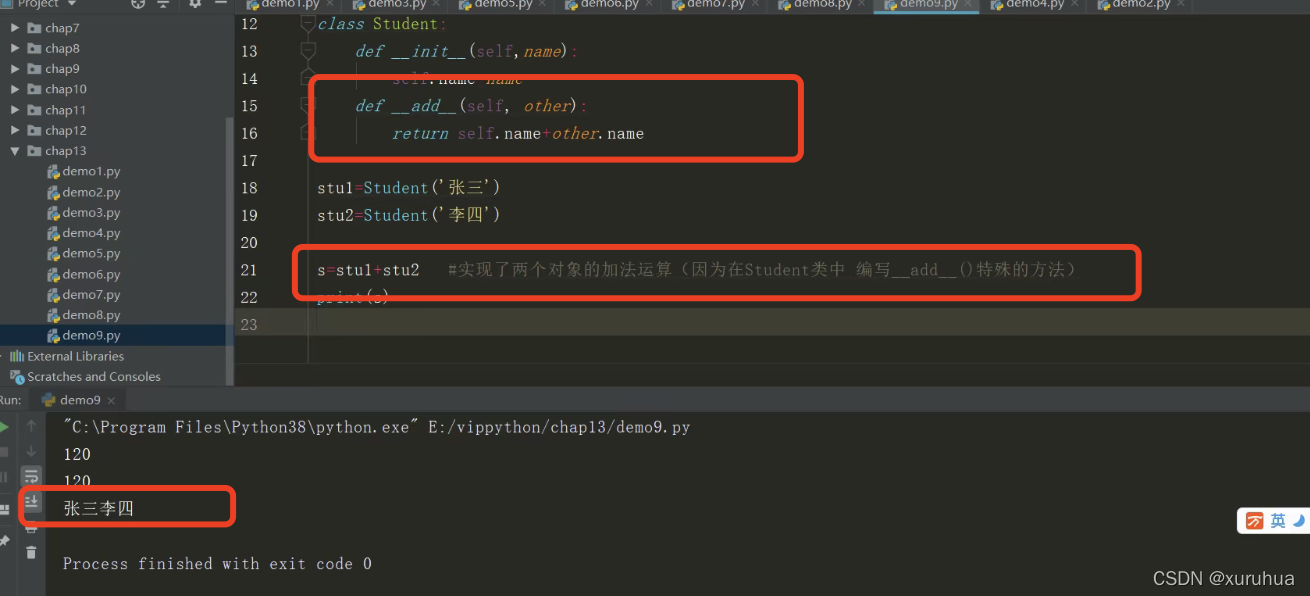The image size is (1310, 596).
Task: Hide the Project panel with the minus icon
Action: 219,4
